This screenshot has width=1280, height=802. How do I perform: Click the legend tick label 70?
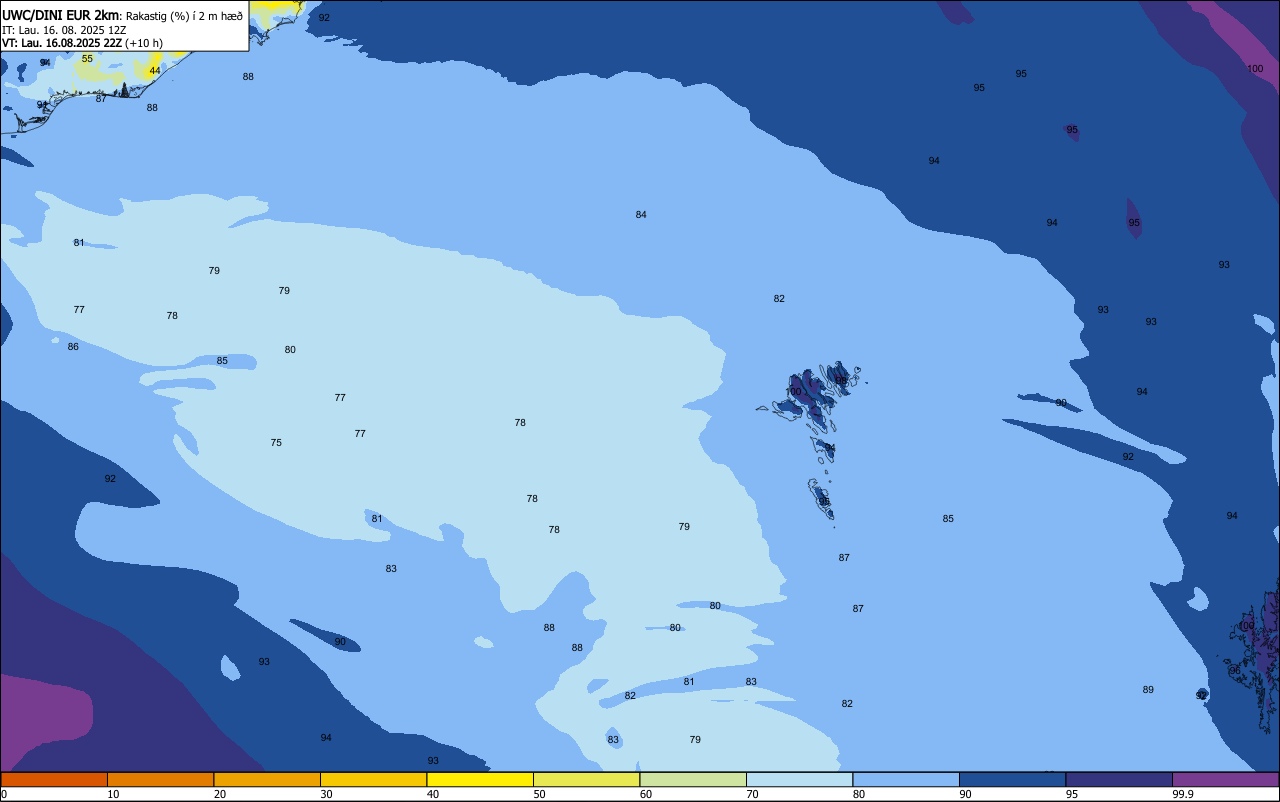[x=753, y=794]
